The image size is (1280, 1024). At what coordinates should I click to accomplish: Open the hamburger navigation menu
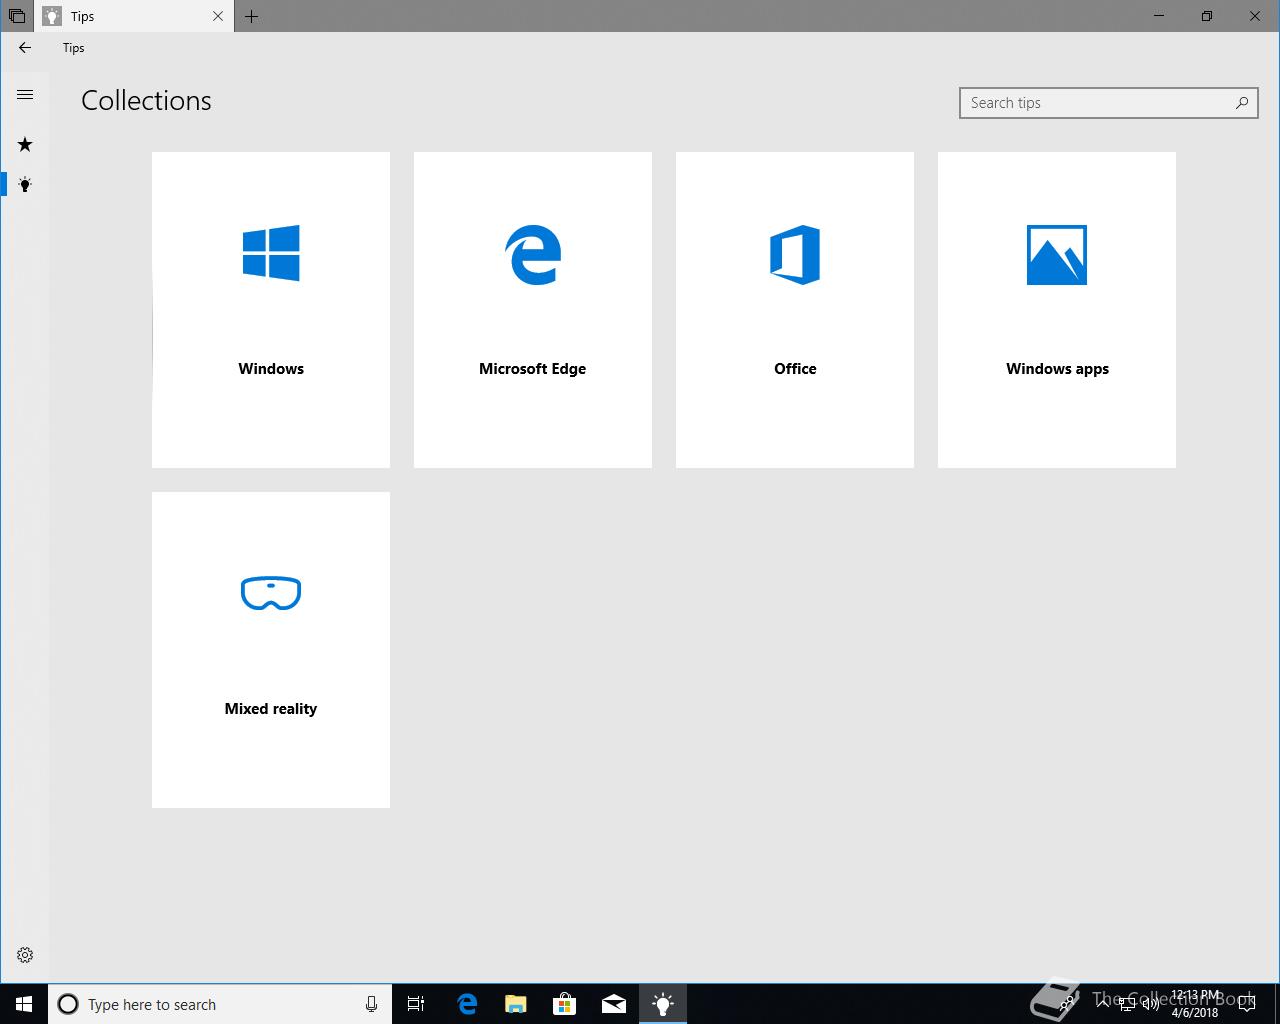click(x=25, y=95)
